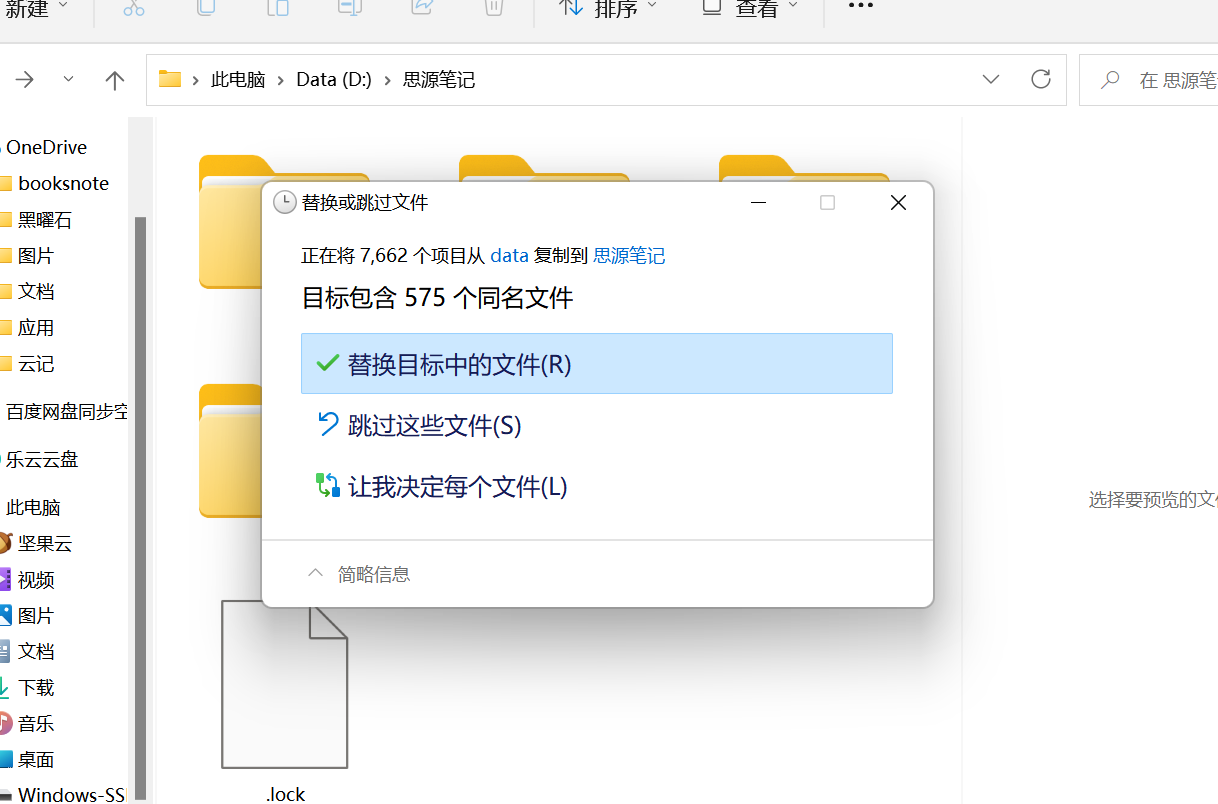Viewport: 1218px width, 804px height.
Task: Open 桌面 desktop in sidebar
Action: coord(36,760)
